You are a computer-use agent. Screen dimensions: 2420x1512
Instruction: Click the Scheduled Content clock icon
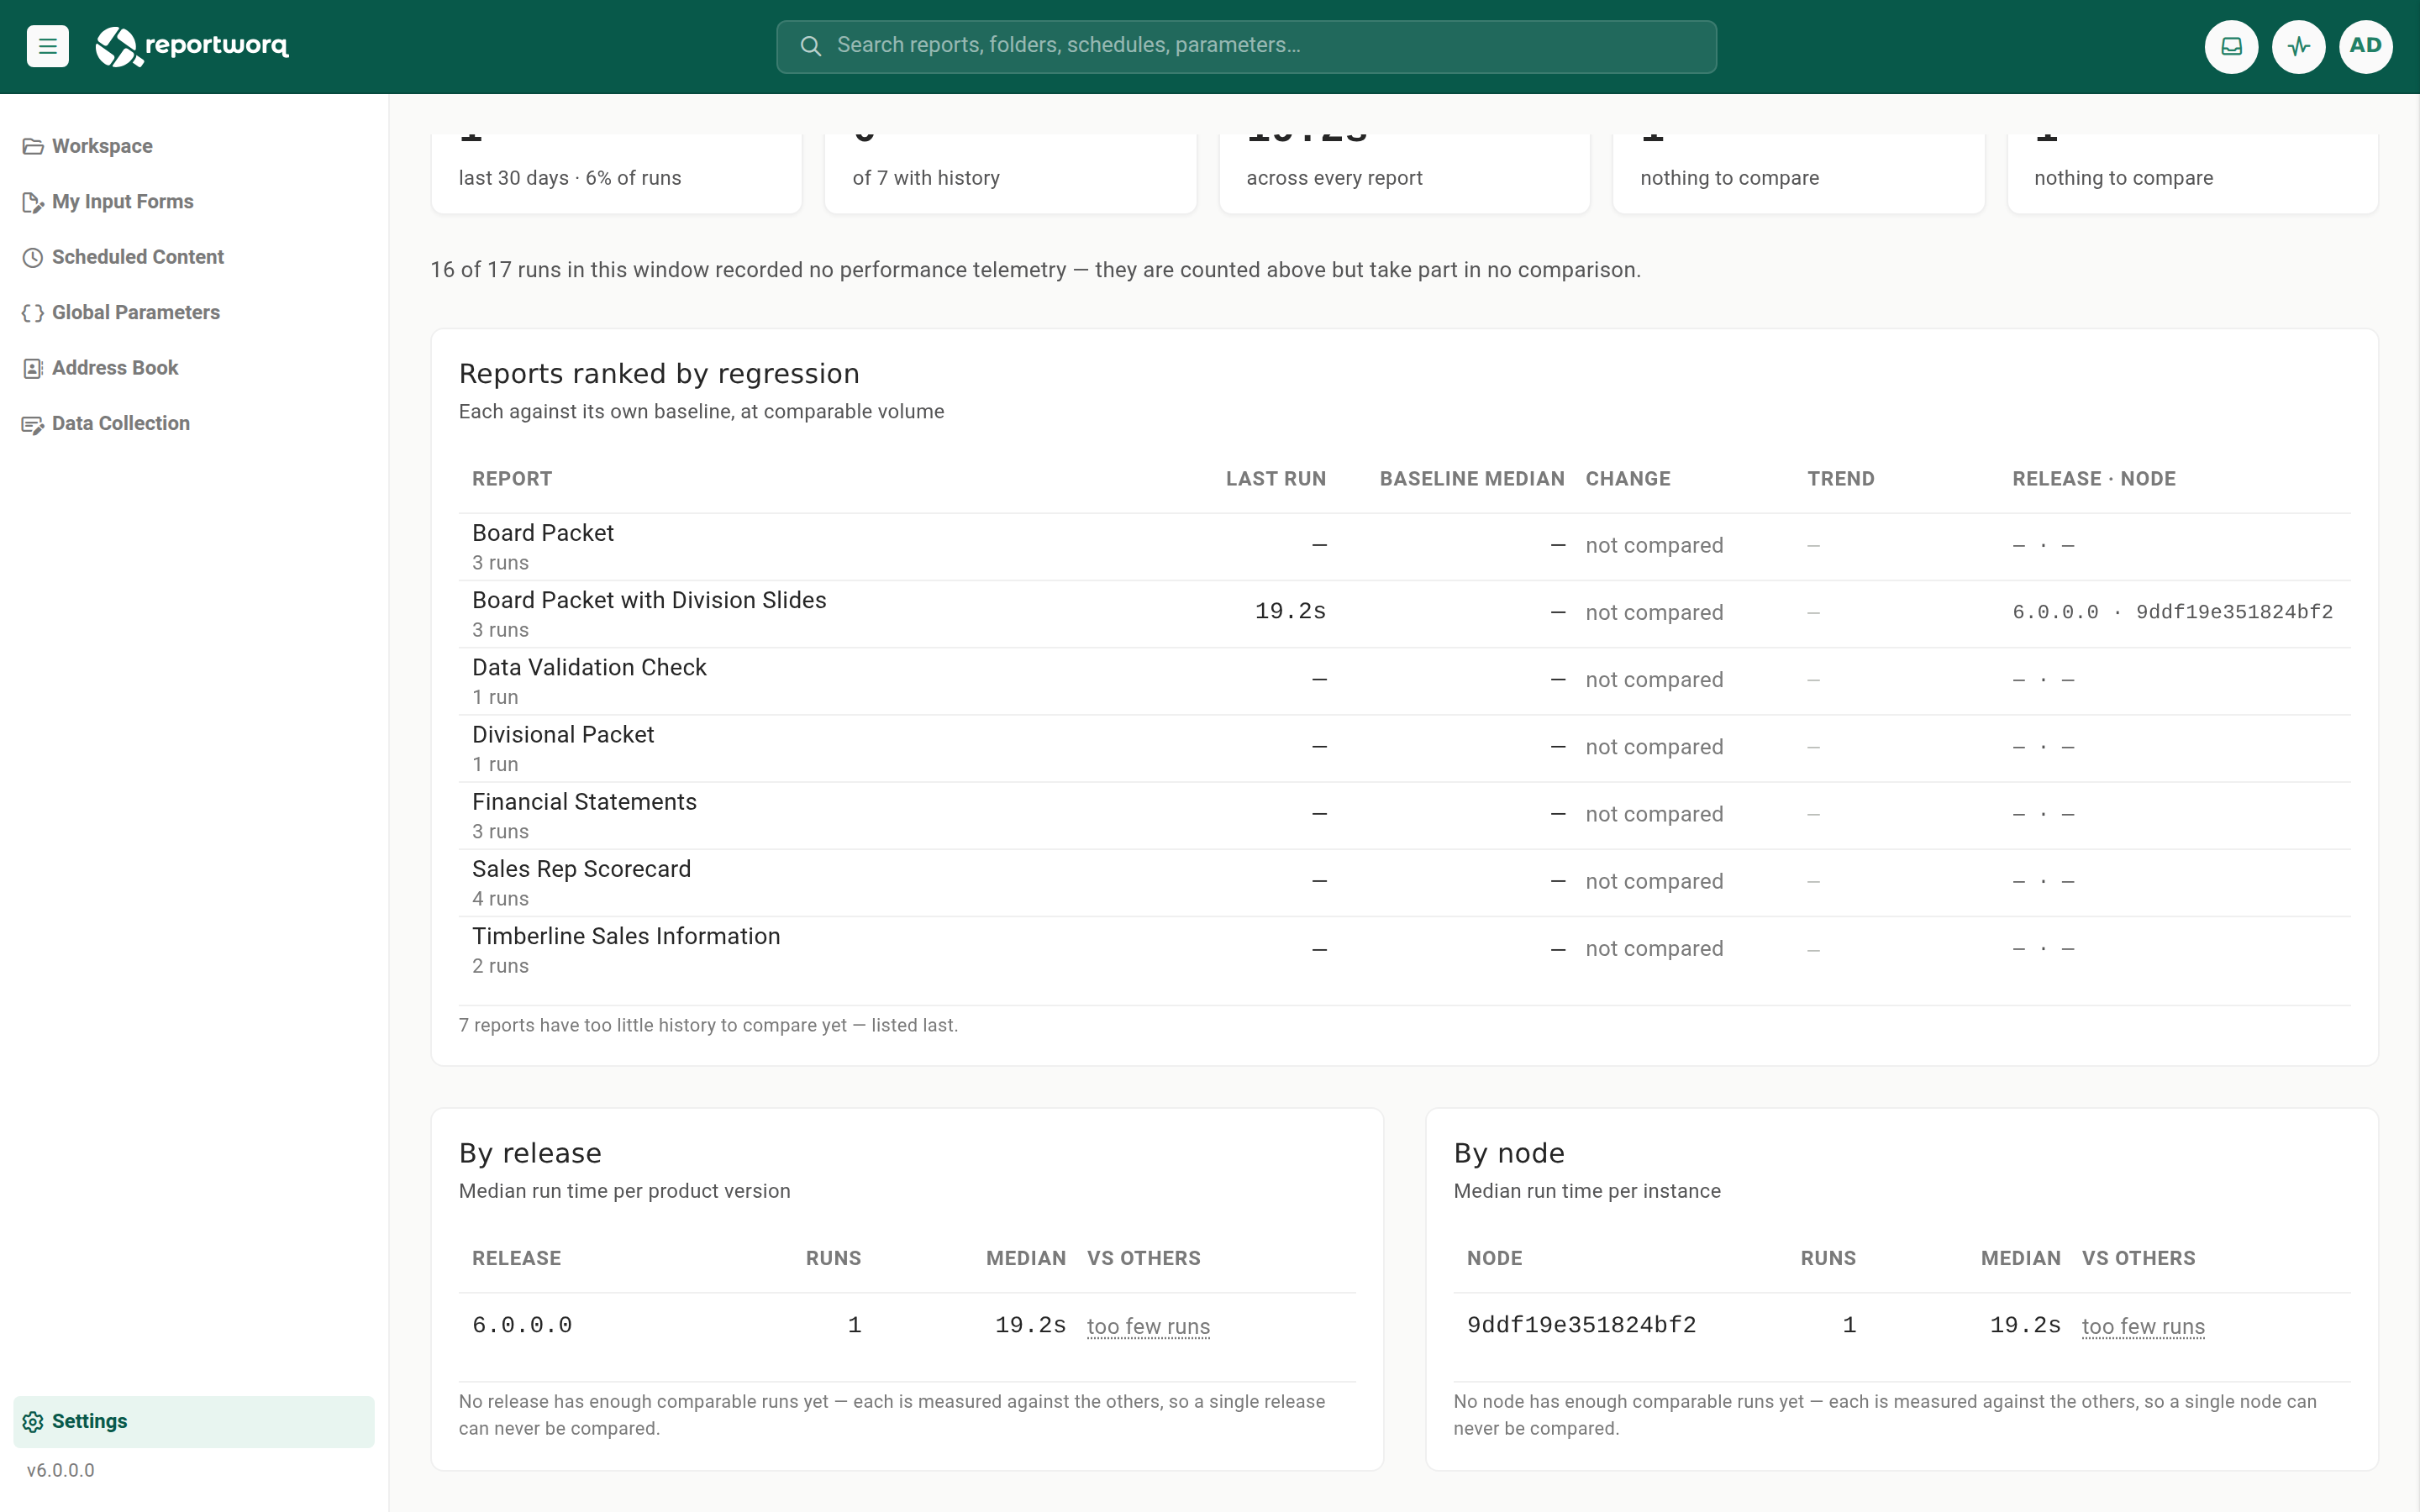[33, 258]
